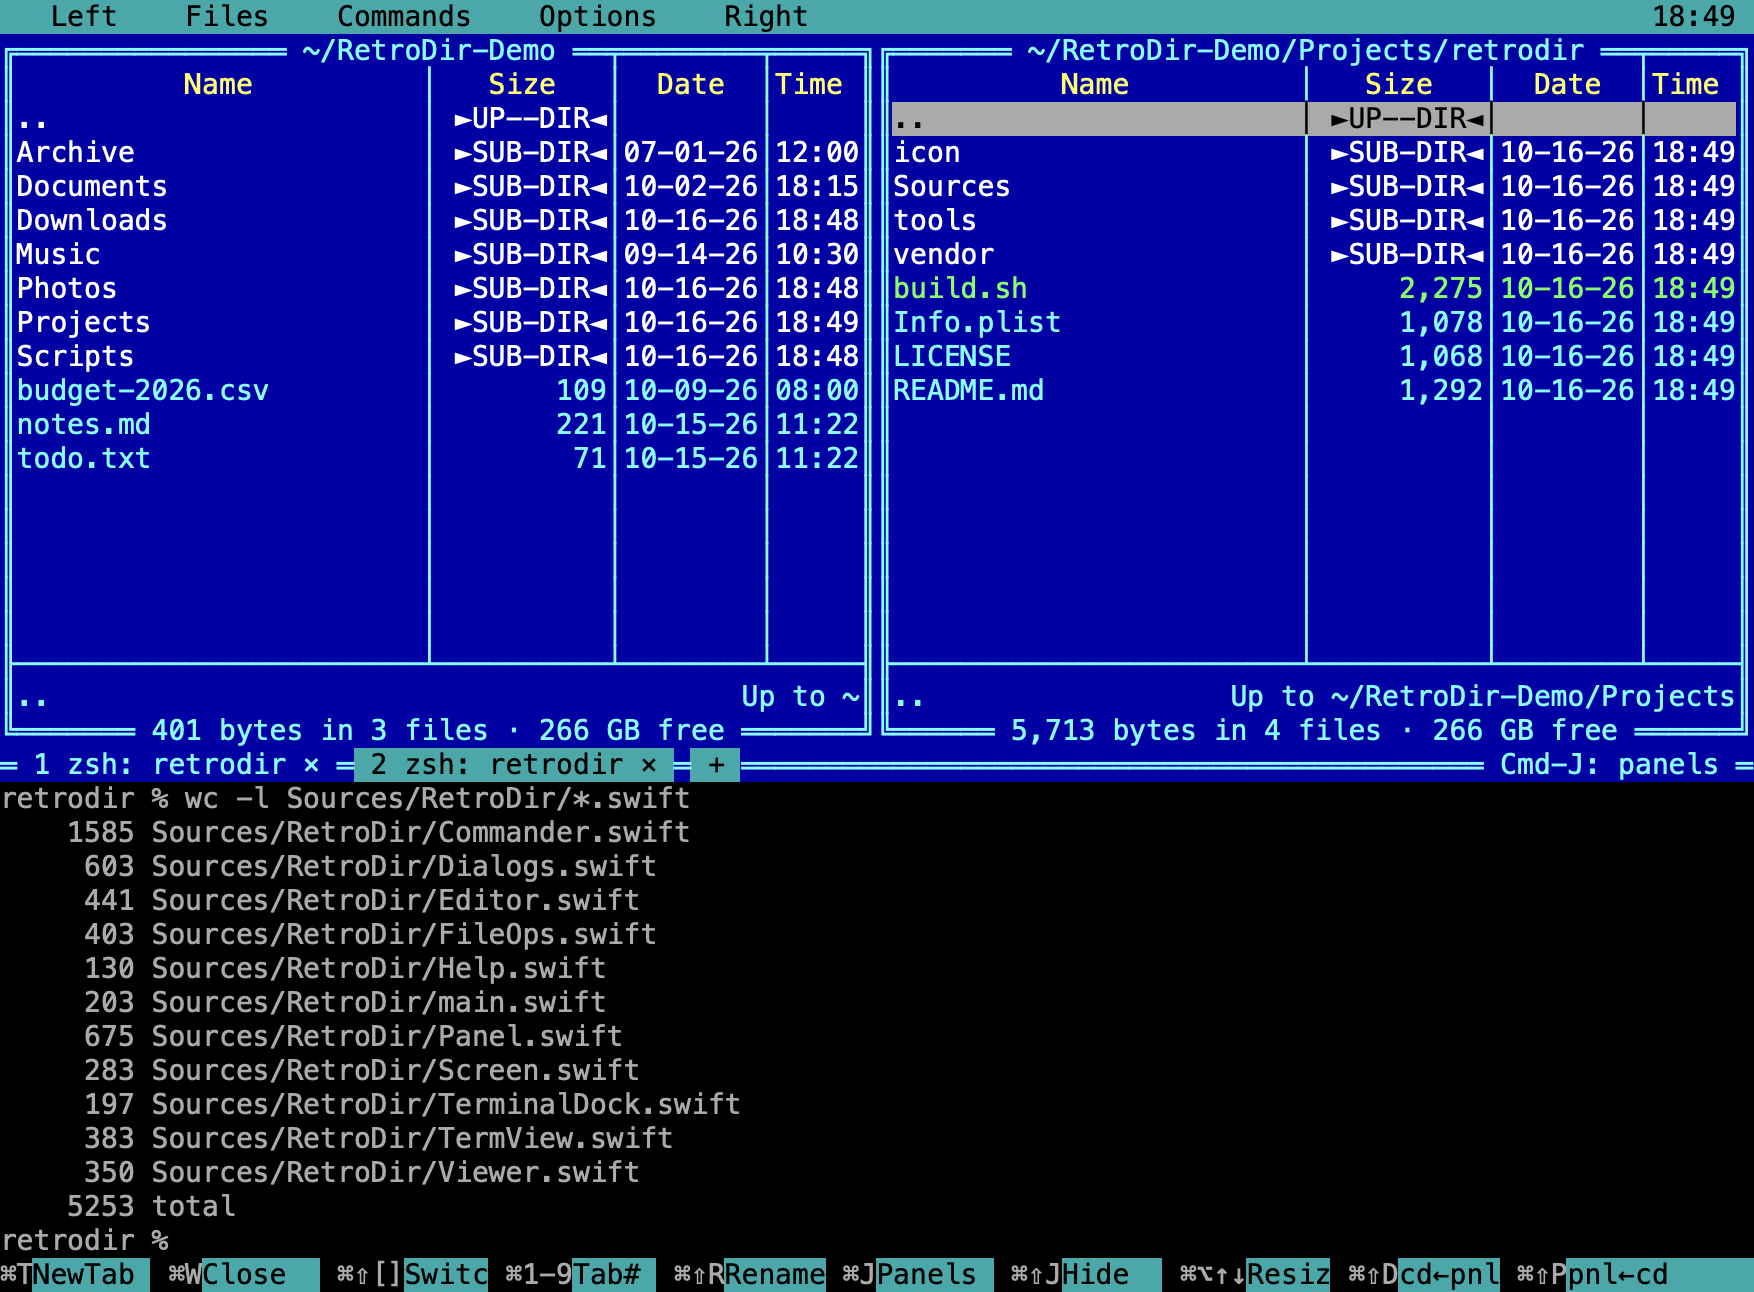Click the NewTab function key button
Image resolution: width=1754 pixels, height=1292 pixels.
(75, 1275)
